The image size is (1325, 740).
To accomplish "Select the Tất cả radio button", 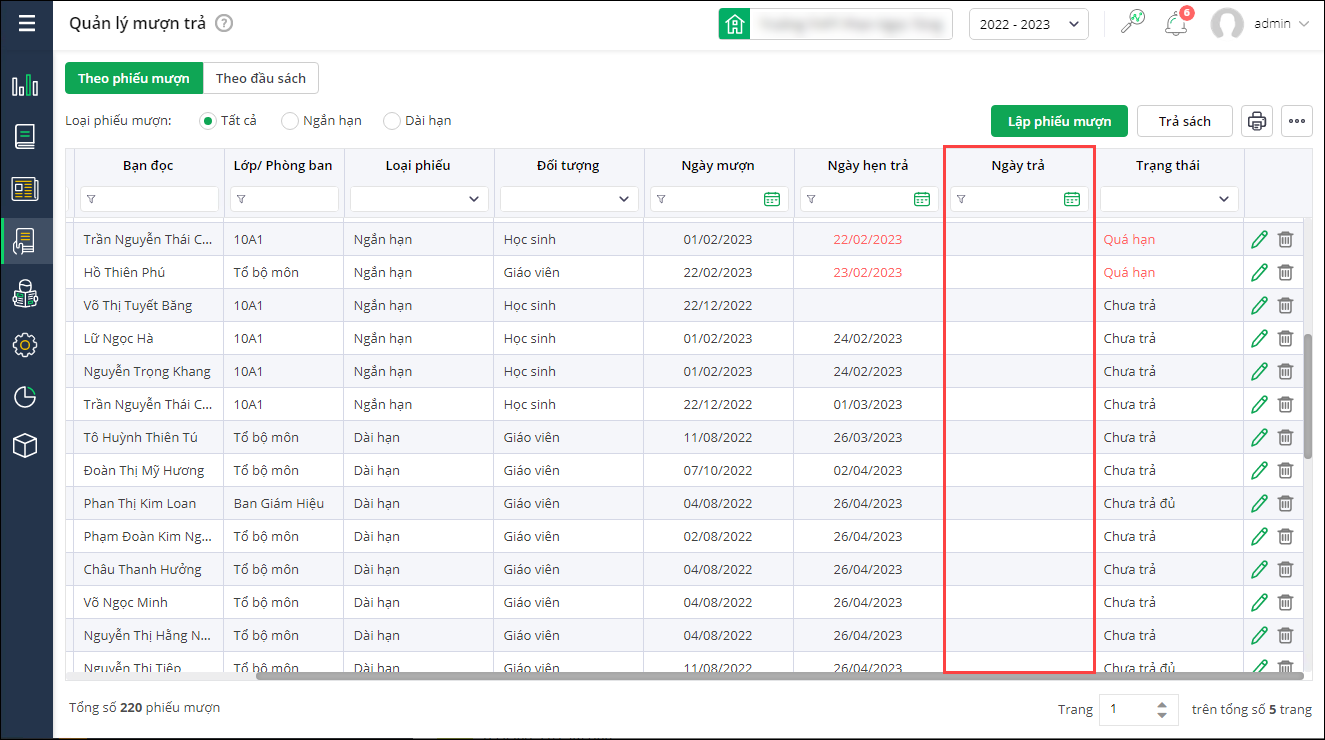I will tap(208, 121).
